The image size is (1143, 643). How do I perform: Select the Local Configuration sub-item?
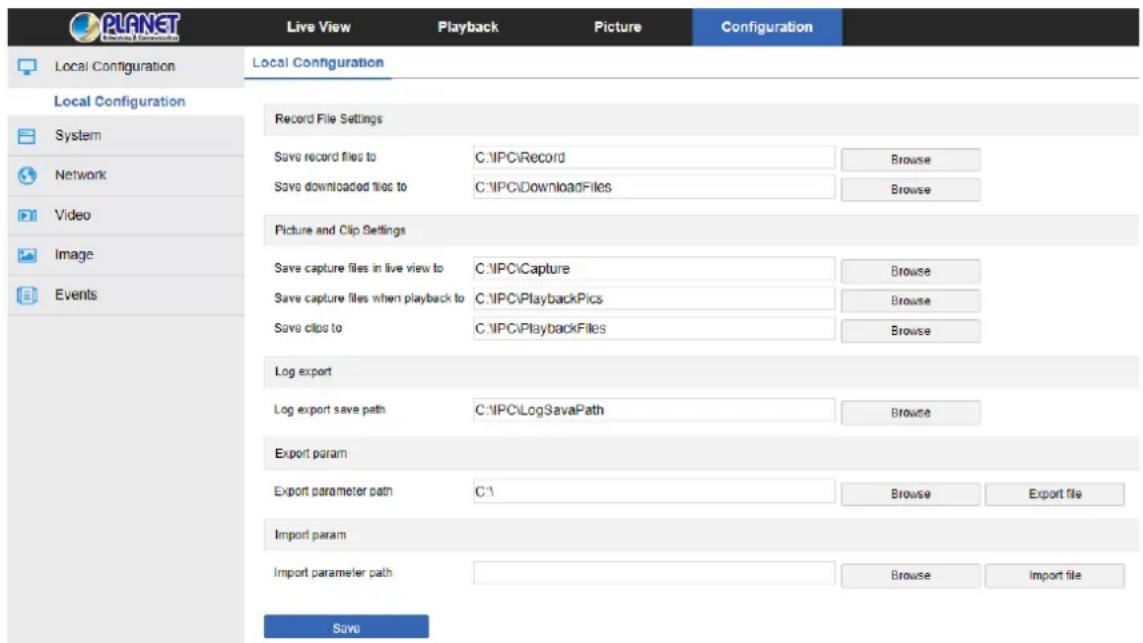click(120, 101)
